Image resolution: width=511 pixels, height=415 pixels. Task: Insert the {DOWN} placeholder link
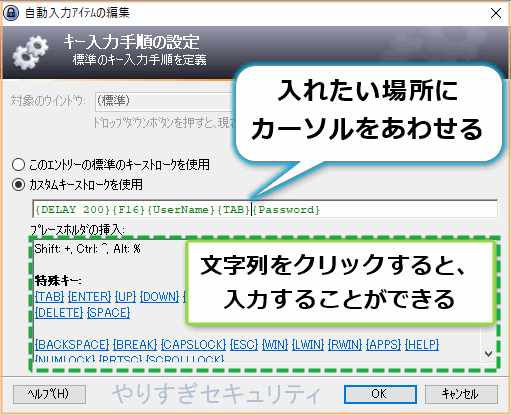click(x=159, y=296)
